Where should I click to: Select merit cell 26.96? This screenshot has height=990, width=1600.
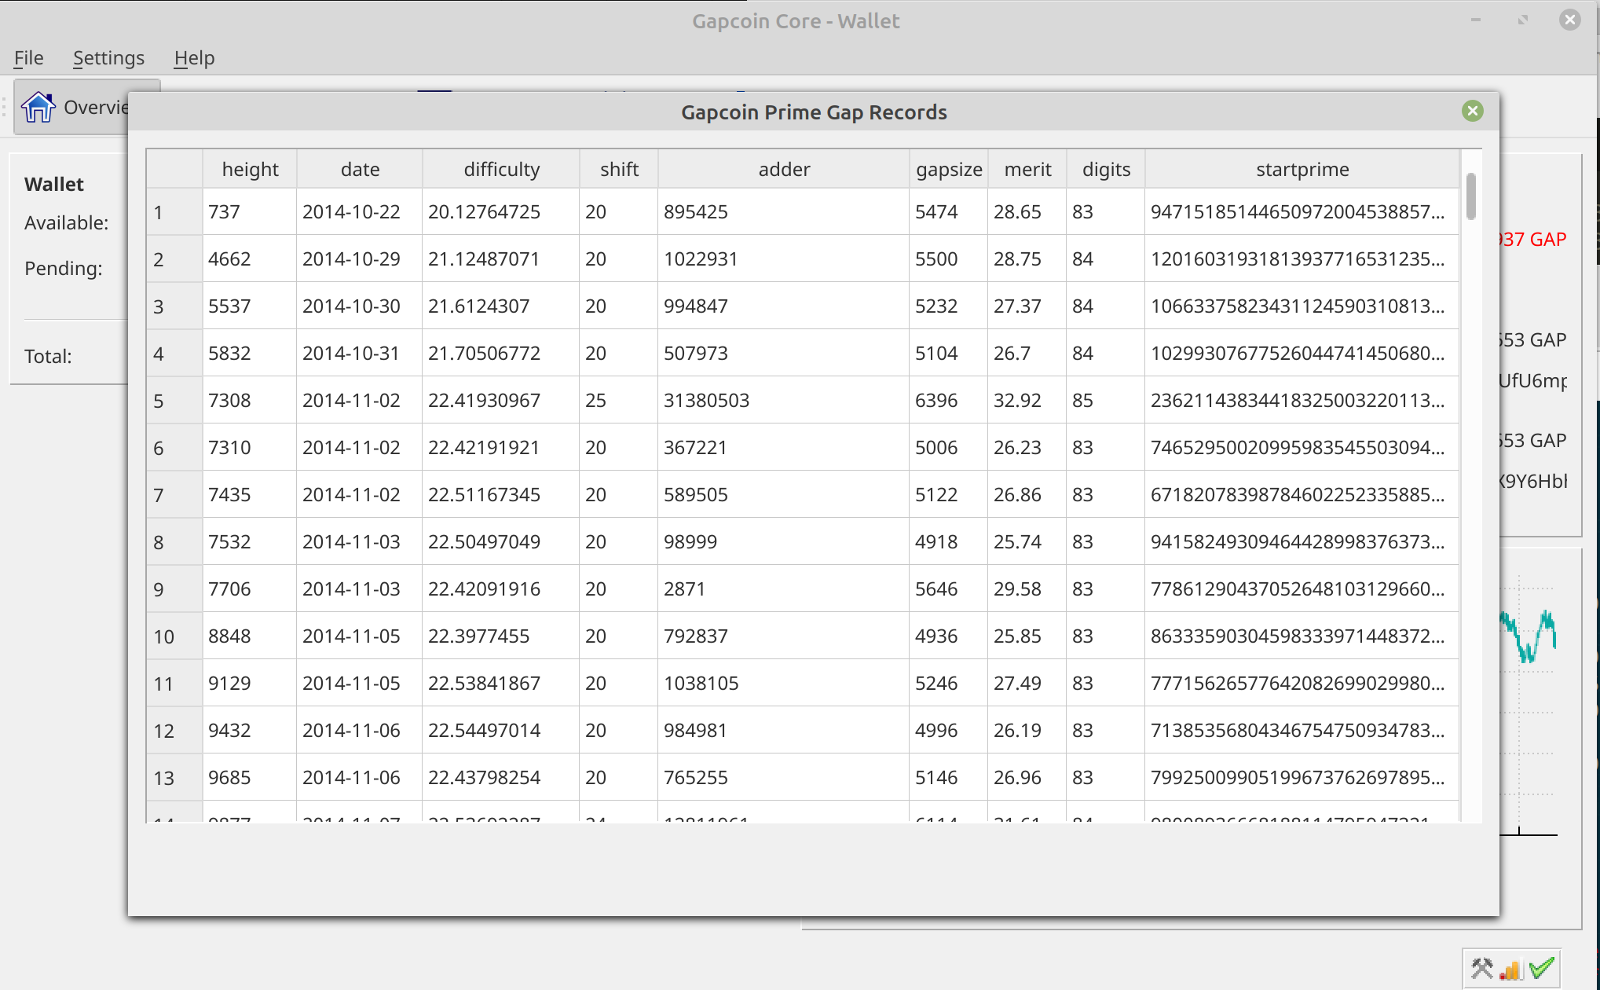pyautogui.click(x=1028, y=777)
